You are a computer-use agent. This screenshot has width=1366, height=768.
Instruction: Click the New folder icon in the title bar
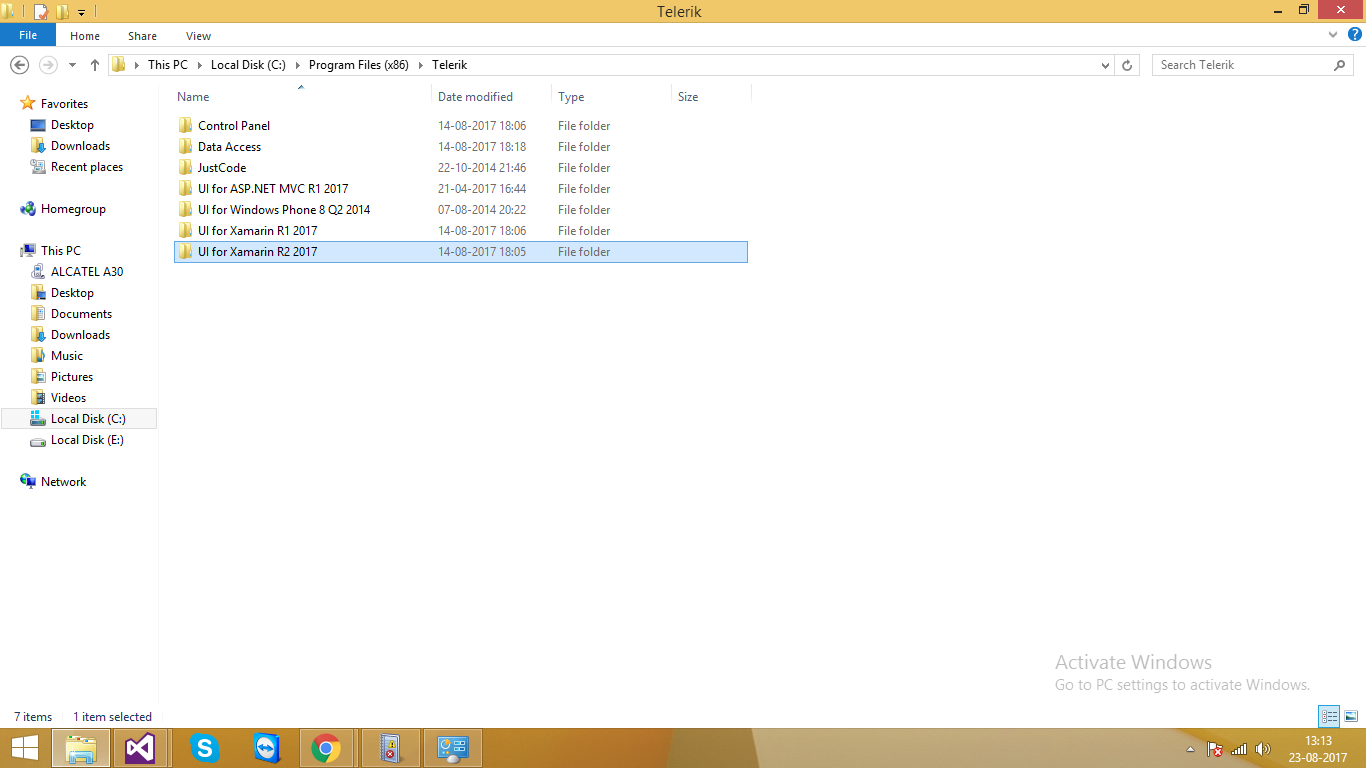click(63, 11)
